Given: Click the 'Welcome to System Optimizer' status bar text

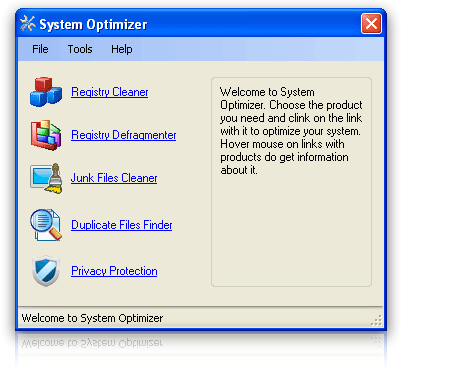Looking at the screenshot, I should pos(92,318).
